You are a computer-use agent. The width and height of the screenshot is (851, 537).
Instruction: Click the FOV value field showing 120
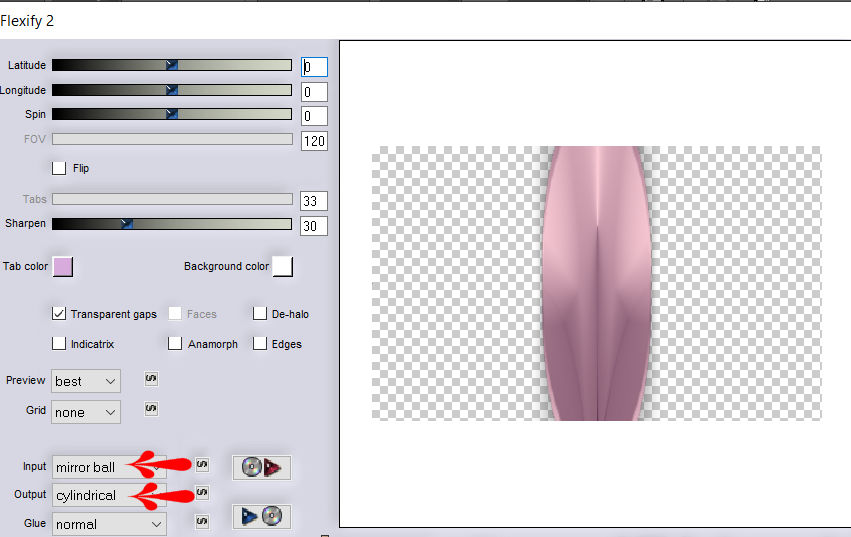(x=314, y=141)
